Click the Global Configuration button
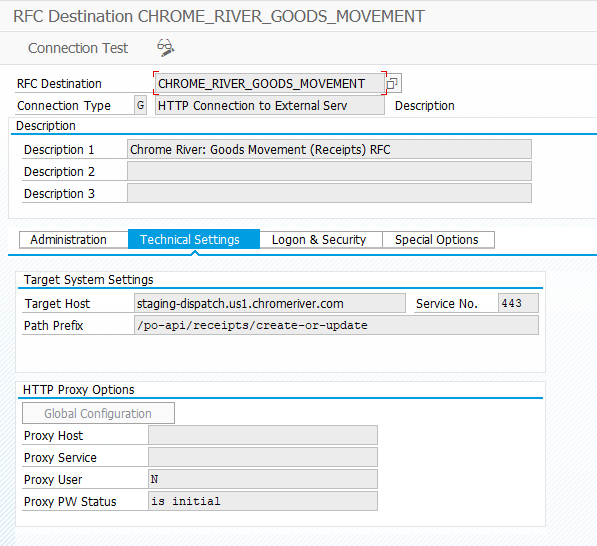 click(x=98, y=413)
